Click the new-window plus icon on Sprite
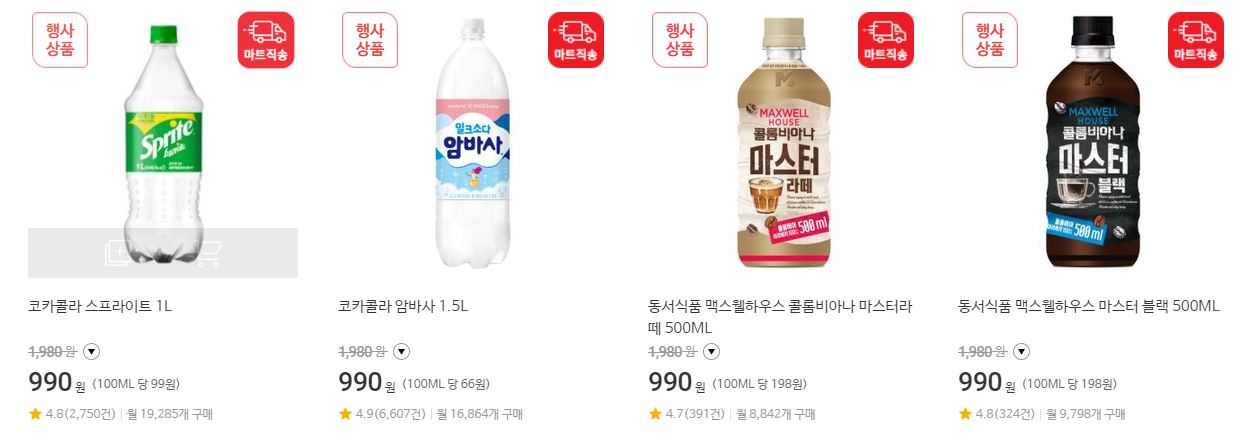 click(118, 254)
